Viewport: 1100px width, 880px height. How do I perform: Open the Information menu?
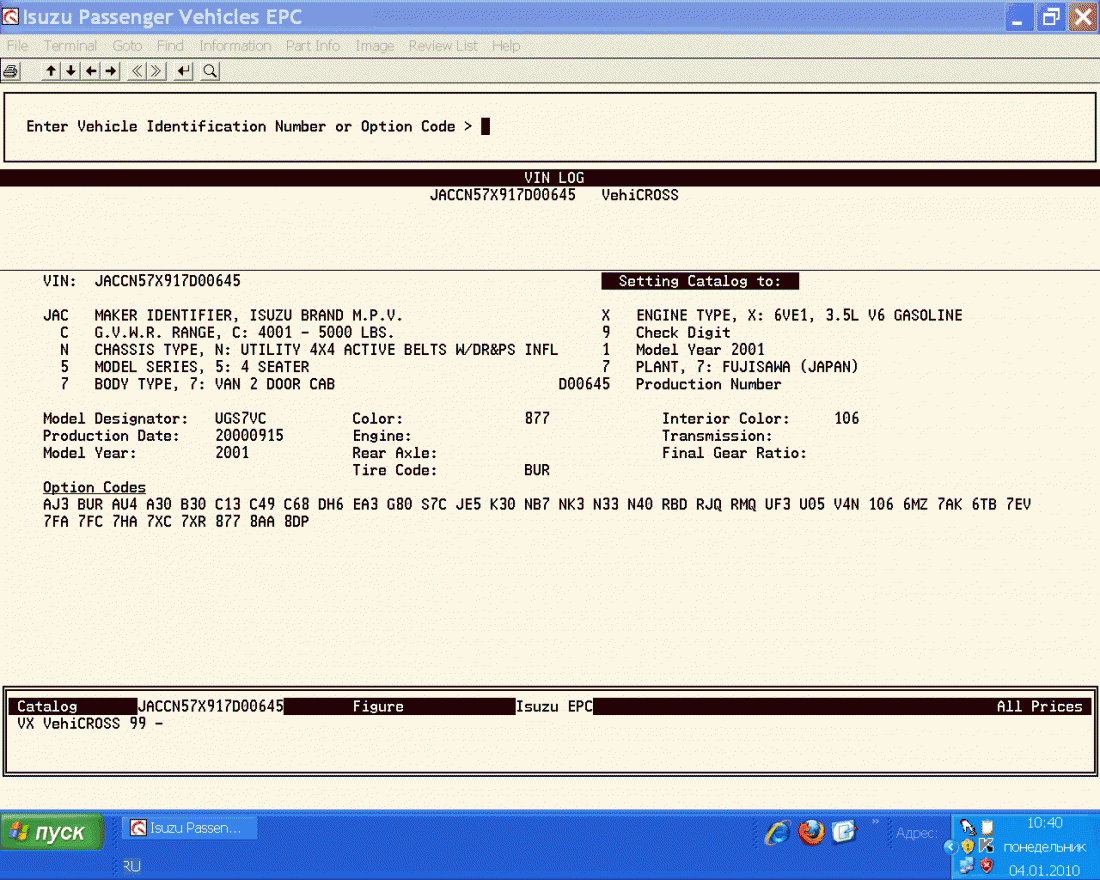pyautogui.click(x=235, y=46)
